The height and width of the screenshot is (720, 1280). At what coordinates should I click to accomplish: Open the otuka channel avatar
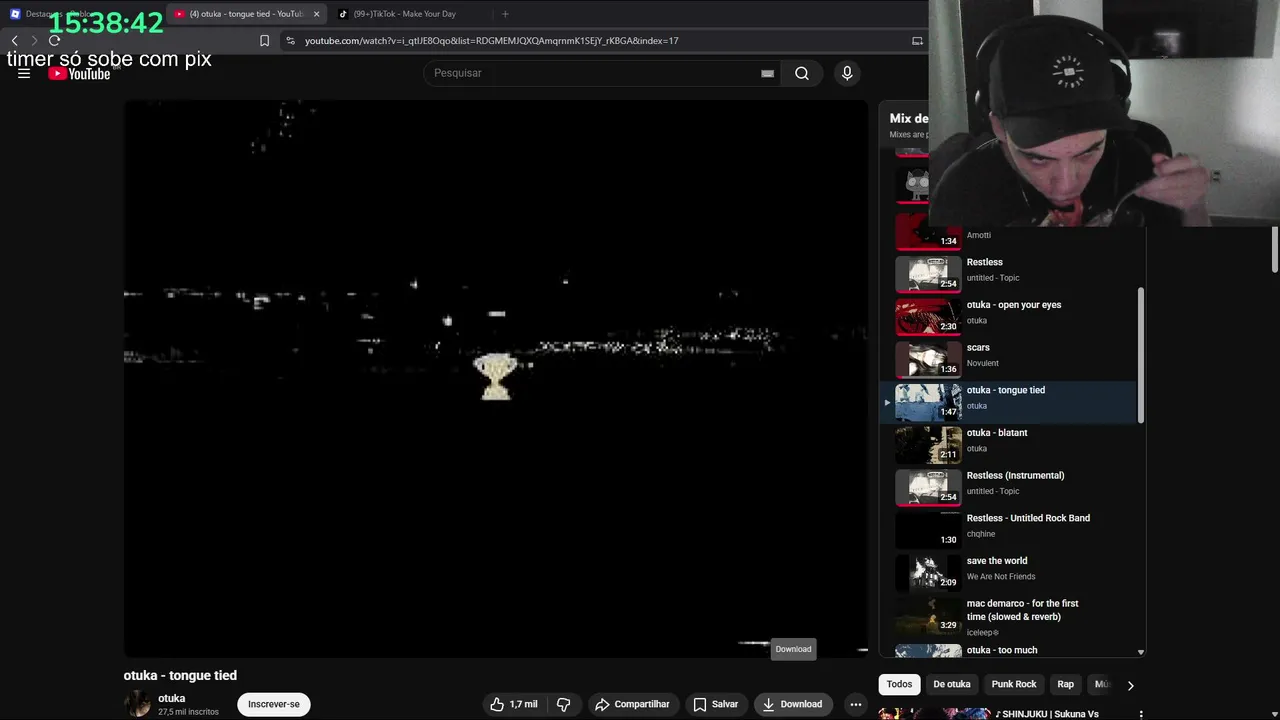tap(137, 704)
